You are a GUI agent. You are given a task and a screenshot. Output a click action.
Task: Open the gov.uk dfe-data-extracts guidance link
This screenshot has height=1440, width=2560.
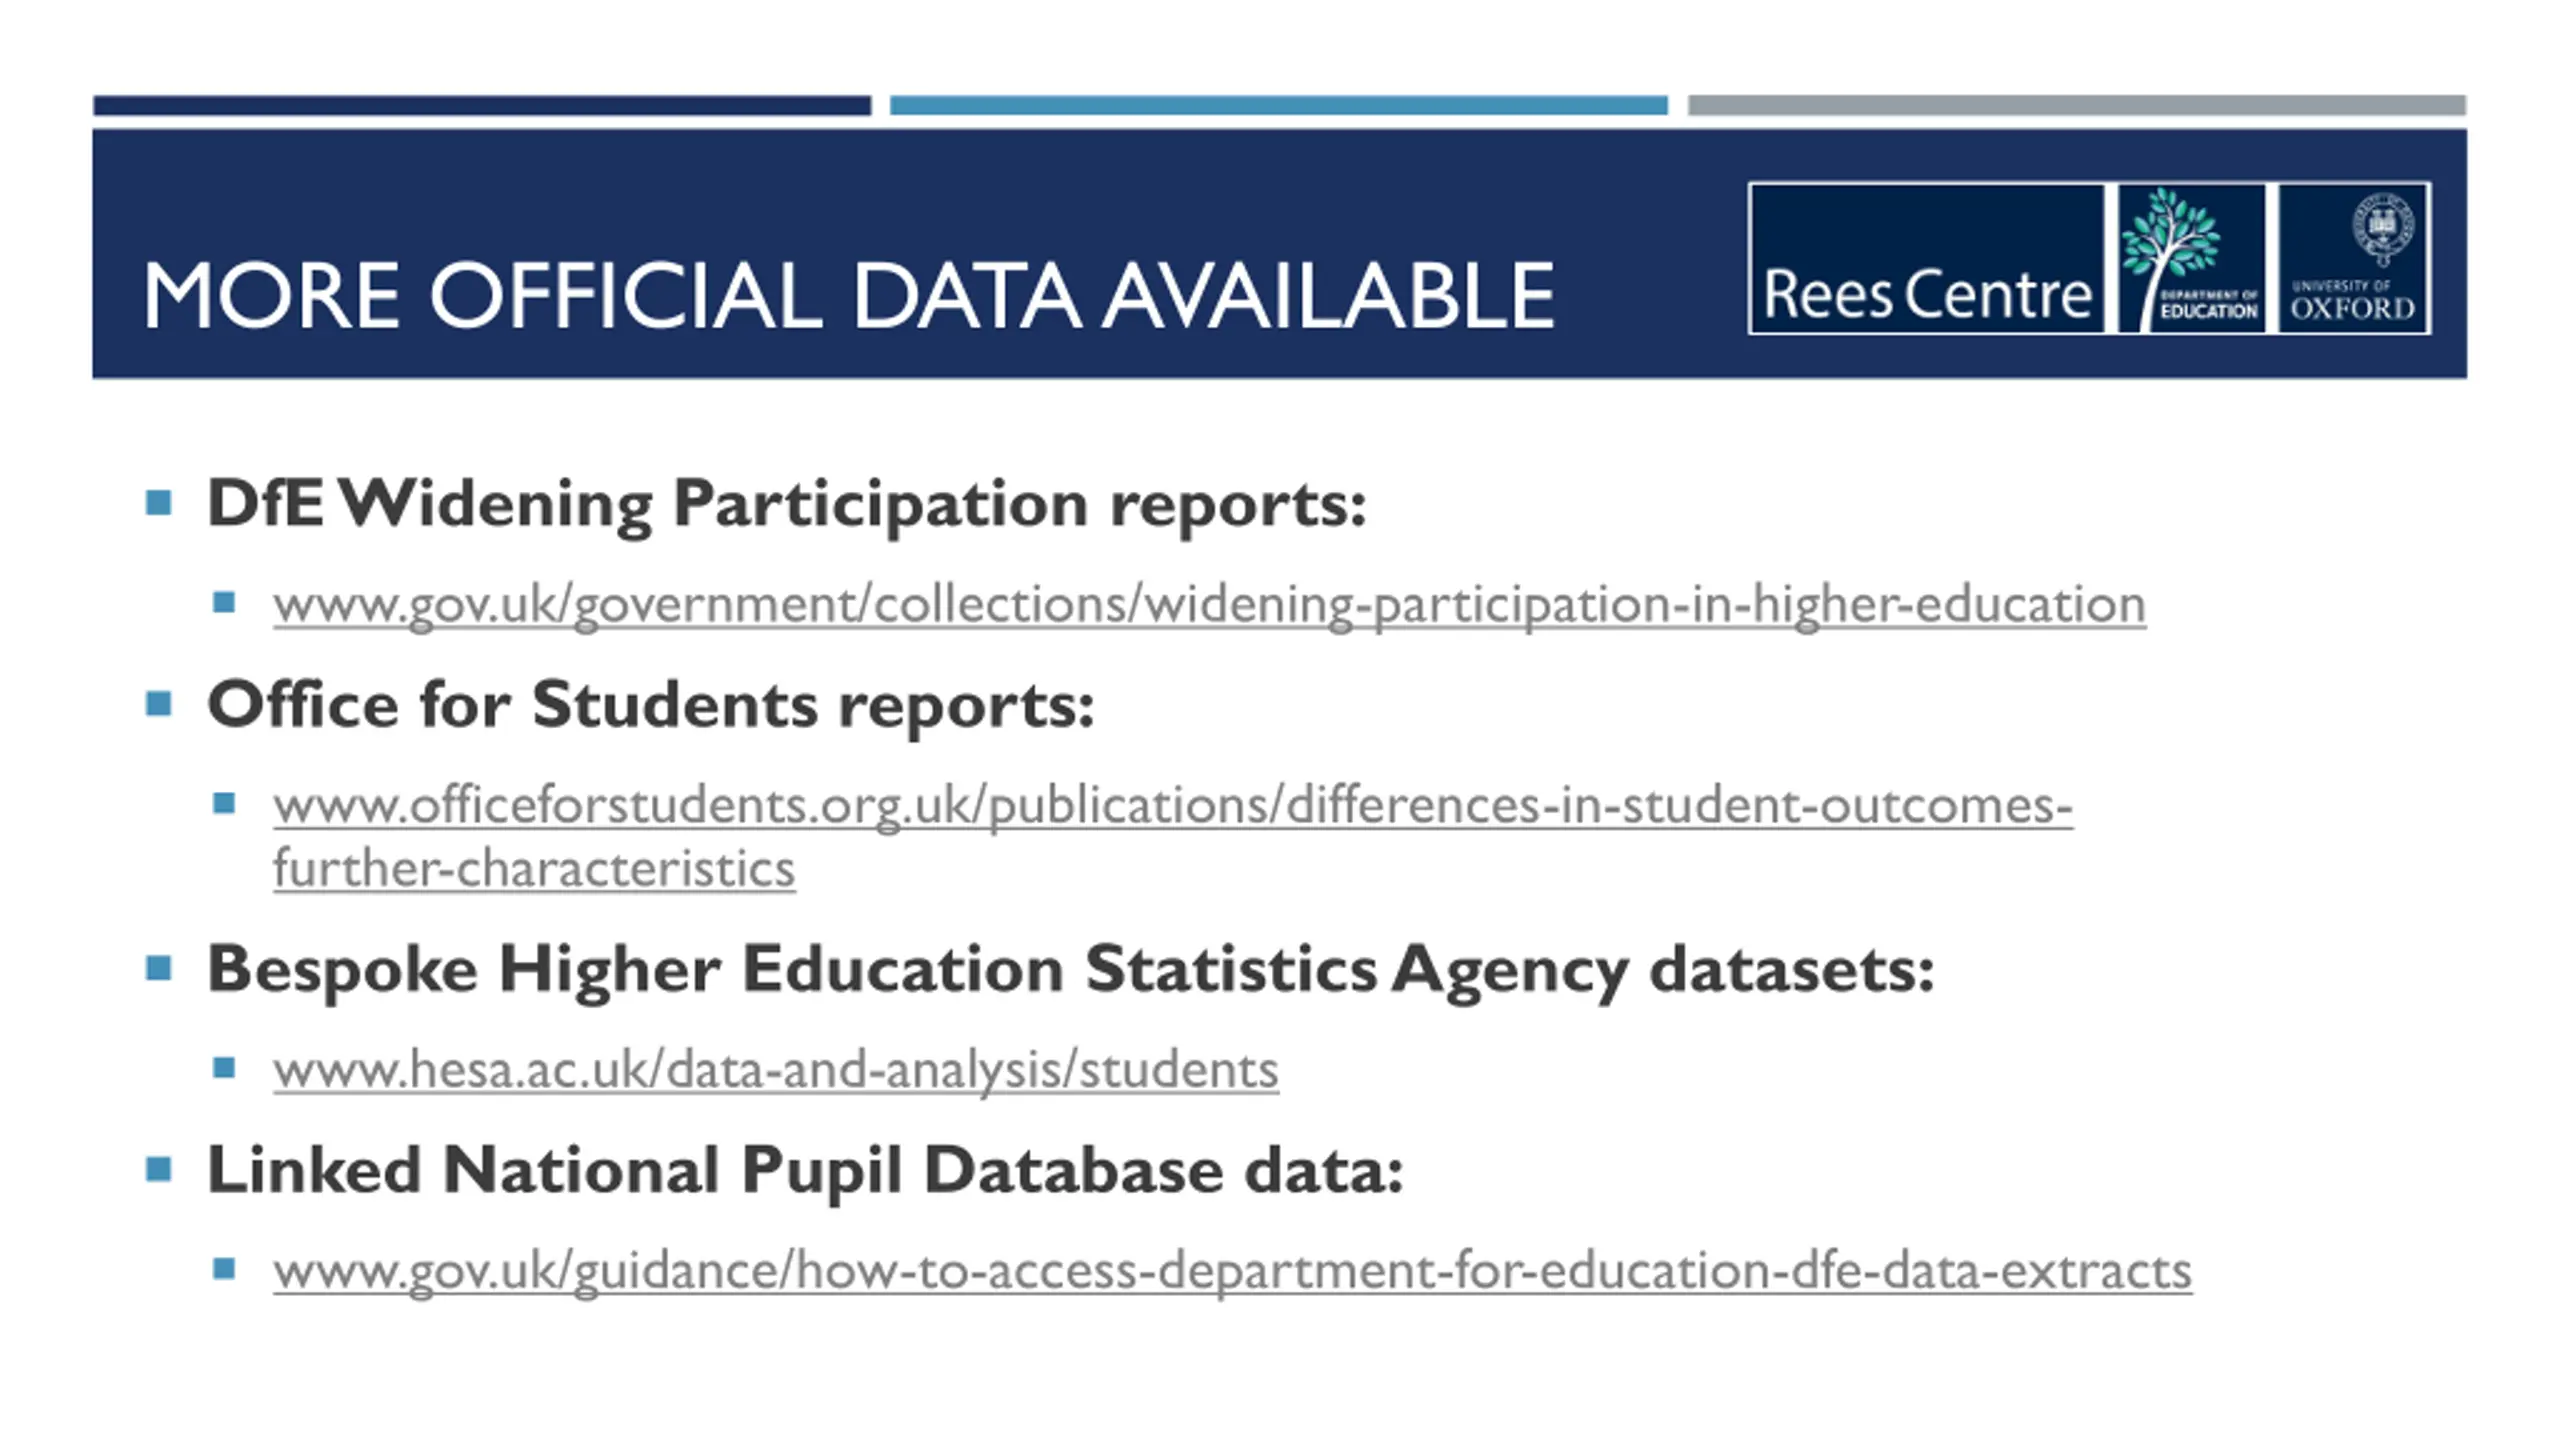[x=1232, y=1271]
